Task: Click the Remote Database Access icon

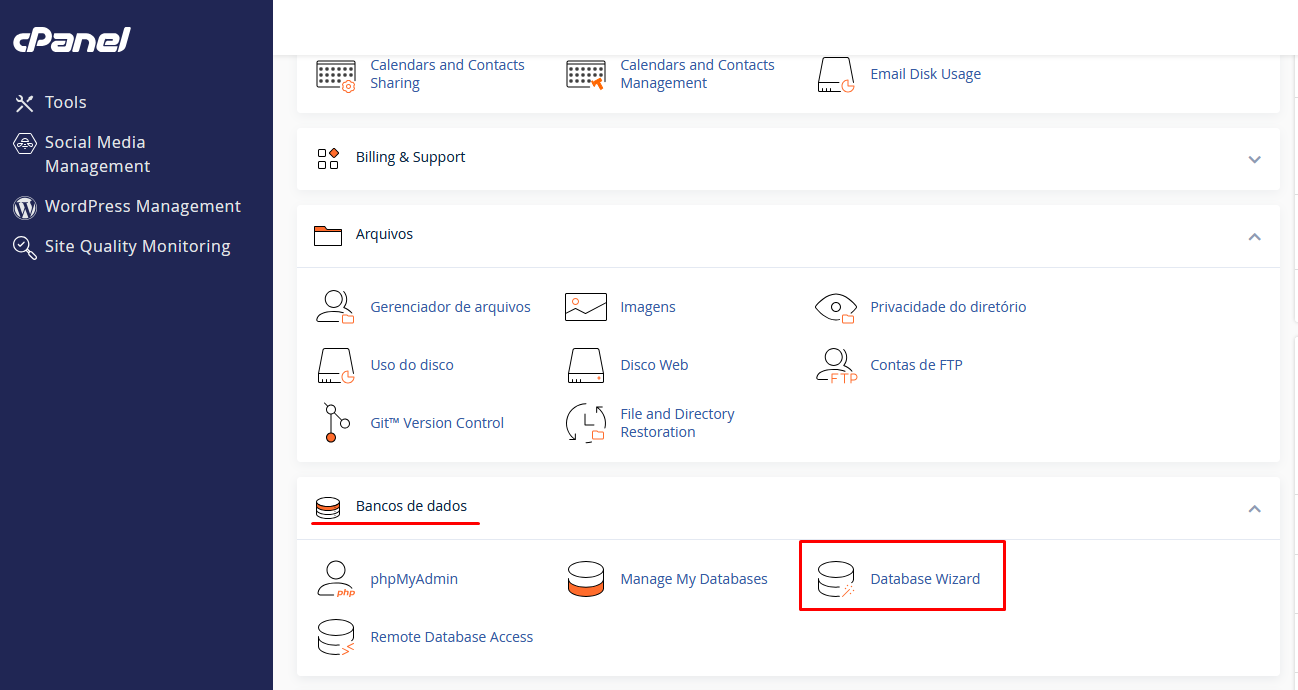Action: [336, 637]
